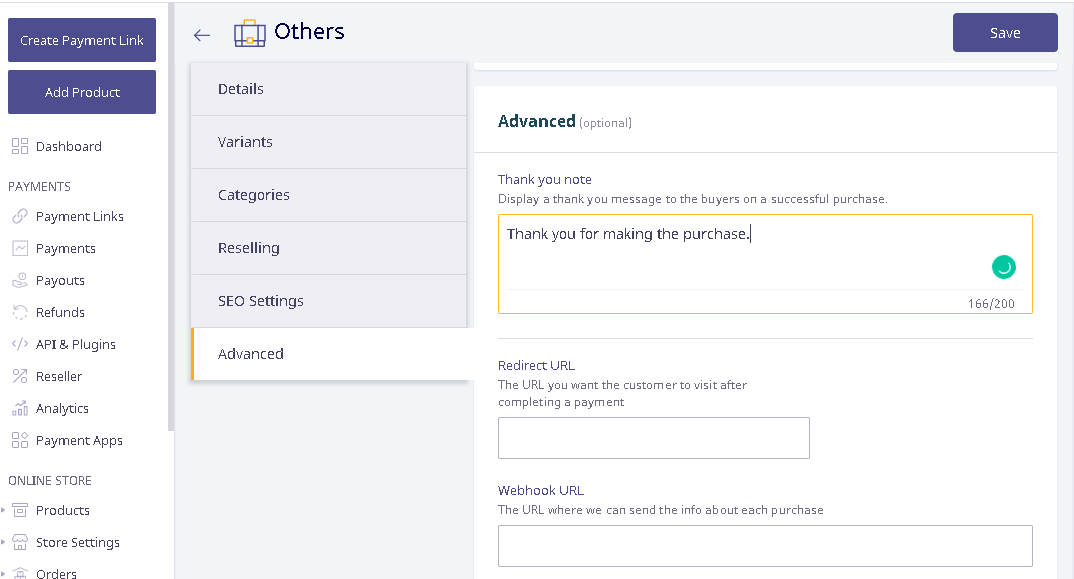This screenshot has width=1074, height=579.
Task: Select the Payouts hand-coin icon
Action: [x=20, y=280]
